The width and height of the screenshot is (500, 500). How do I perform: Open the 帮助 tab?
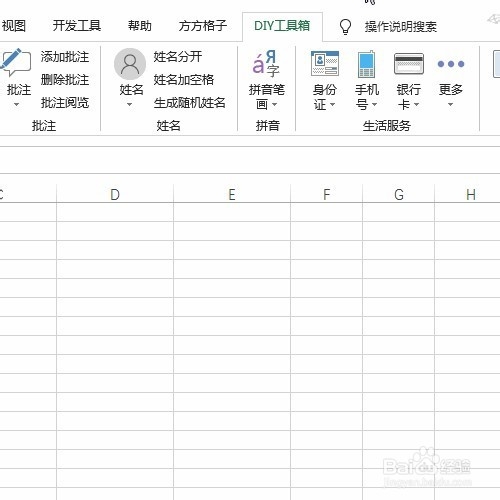point(140,26)
